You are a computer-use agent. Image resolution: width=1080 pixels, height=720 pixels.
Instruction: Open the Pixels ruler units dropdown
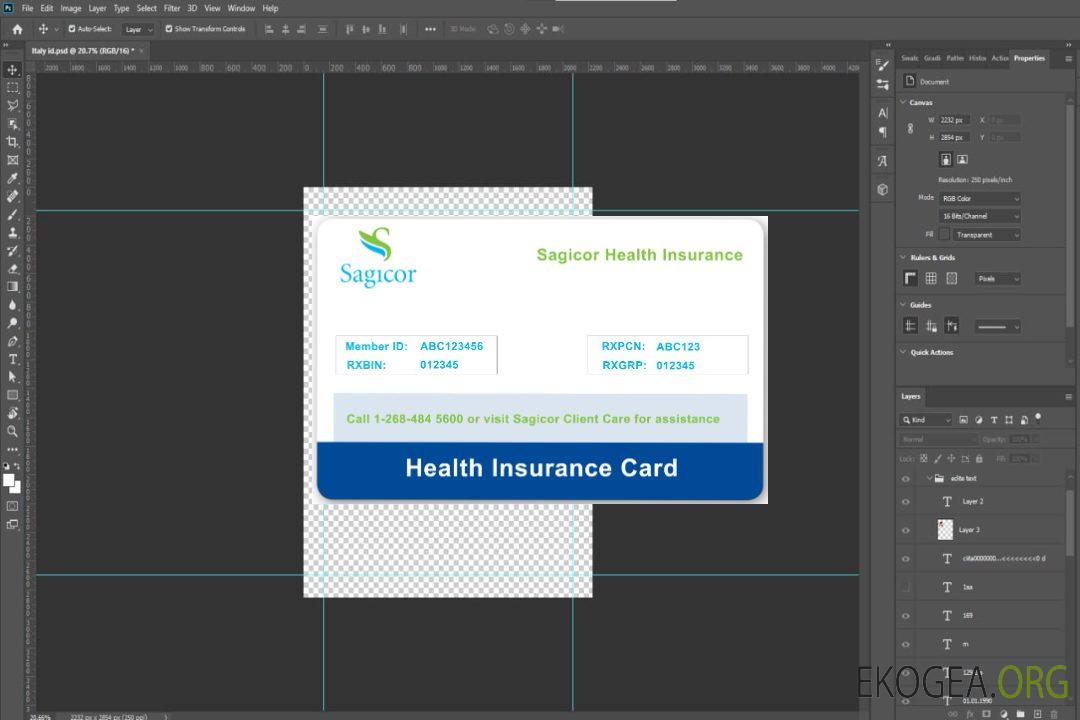click(x=997, y=278)
